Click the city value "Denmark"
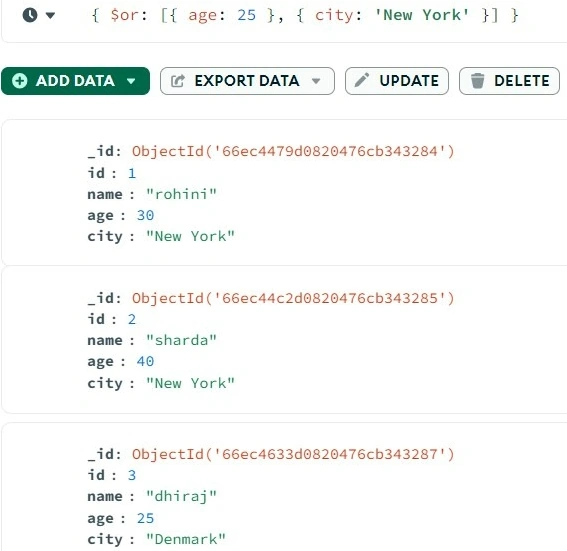 click(186, 539)
